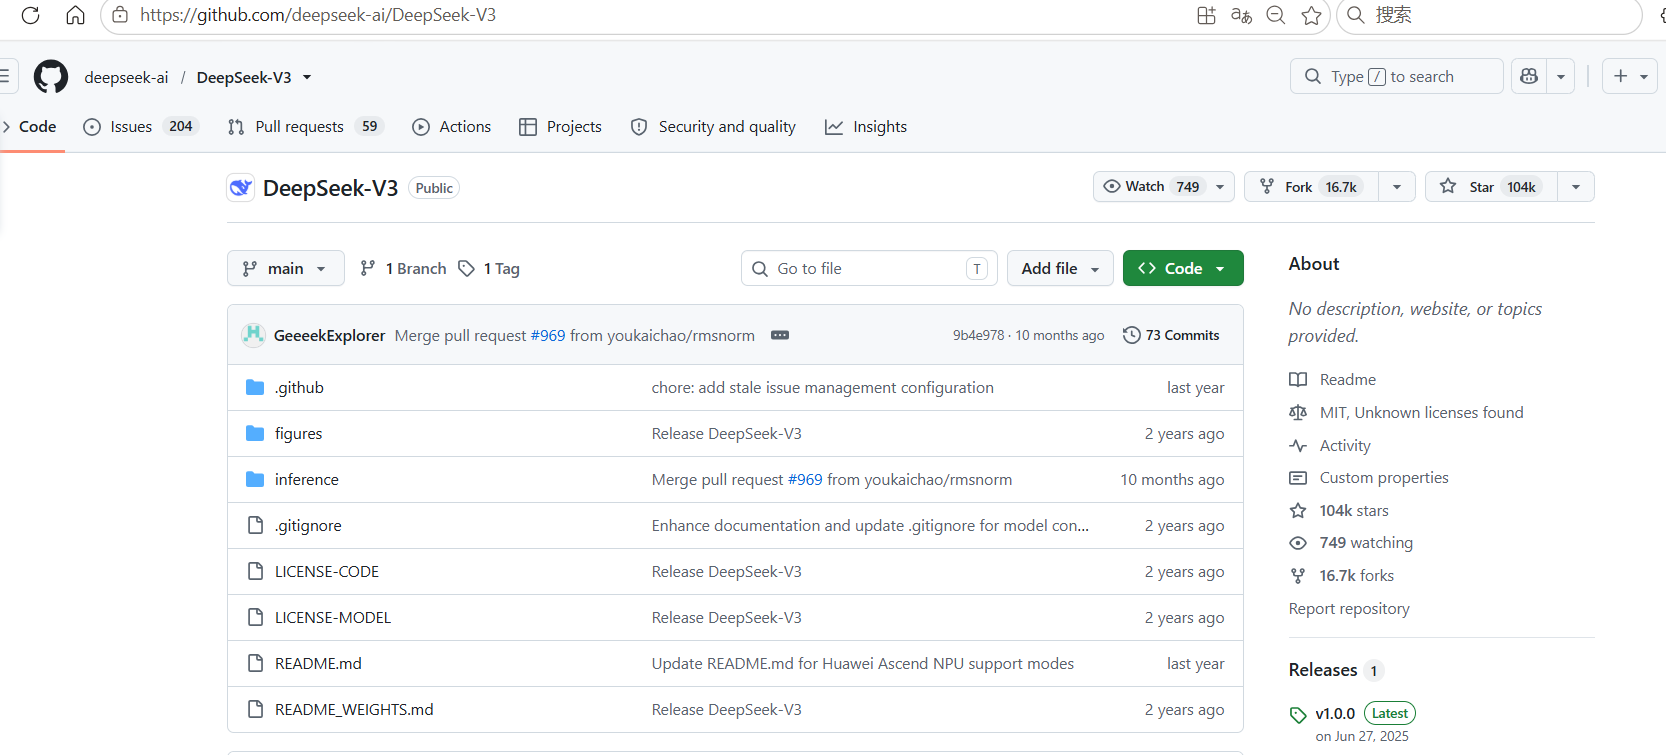Screen dimensions: 1666x755
Task: Expand the Copilot options dropdown arrow
Action: [1561, 76]
